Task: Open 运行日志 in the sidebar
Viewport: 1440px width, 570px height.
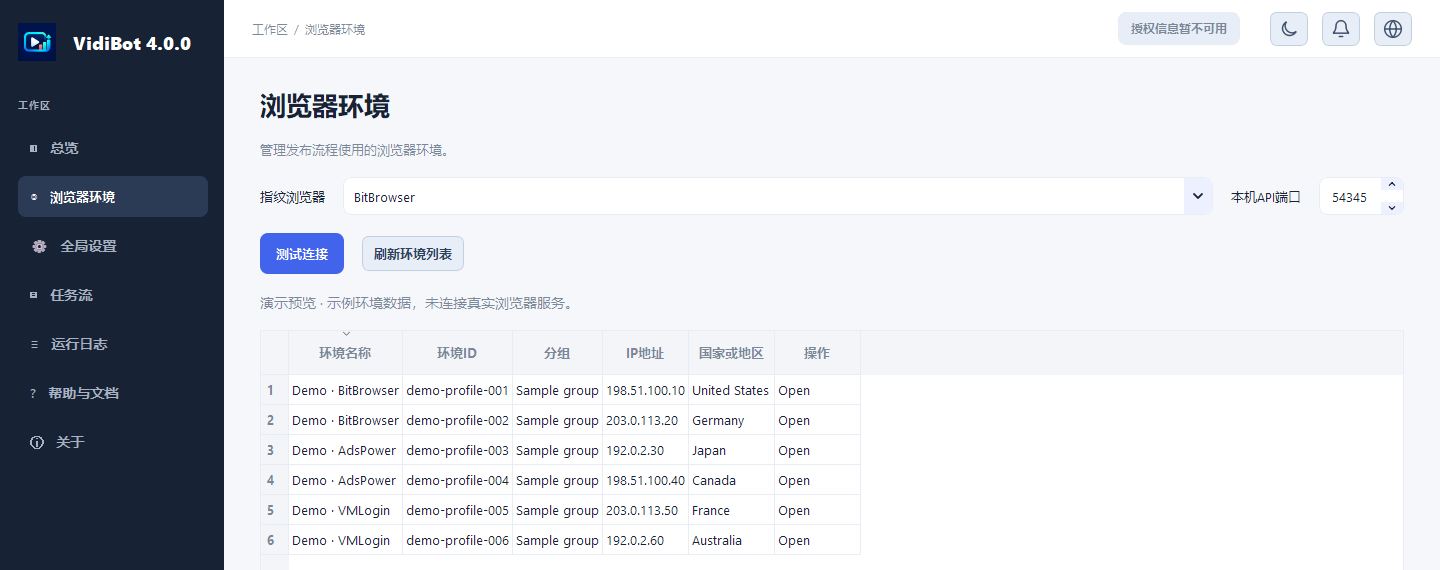Action: point(113,344)
